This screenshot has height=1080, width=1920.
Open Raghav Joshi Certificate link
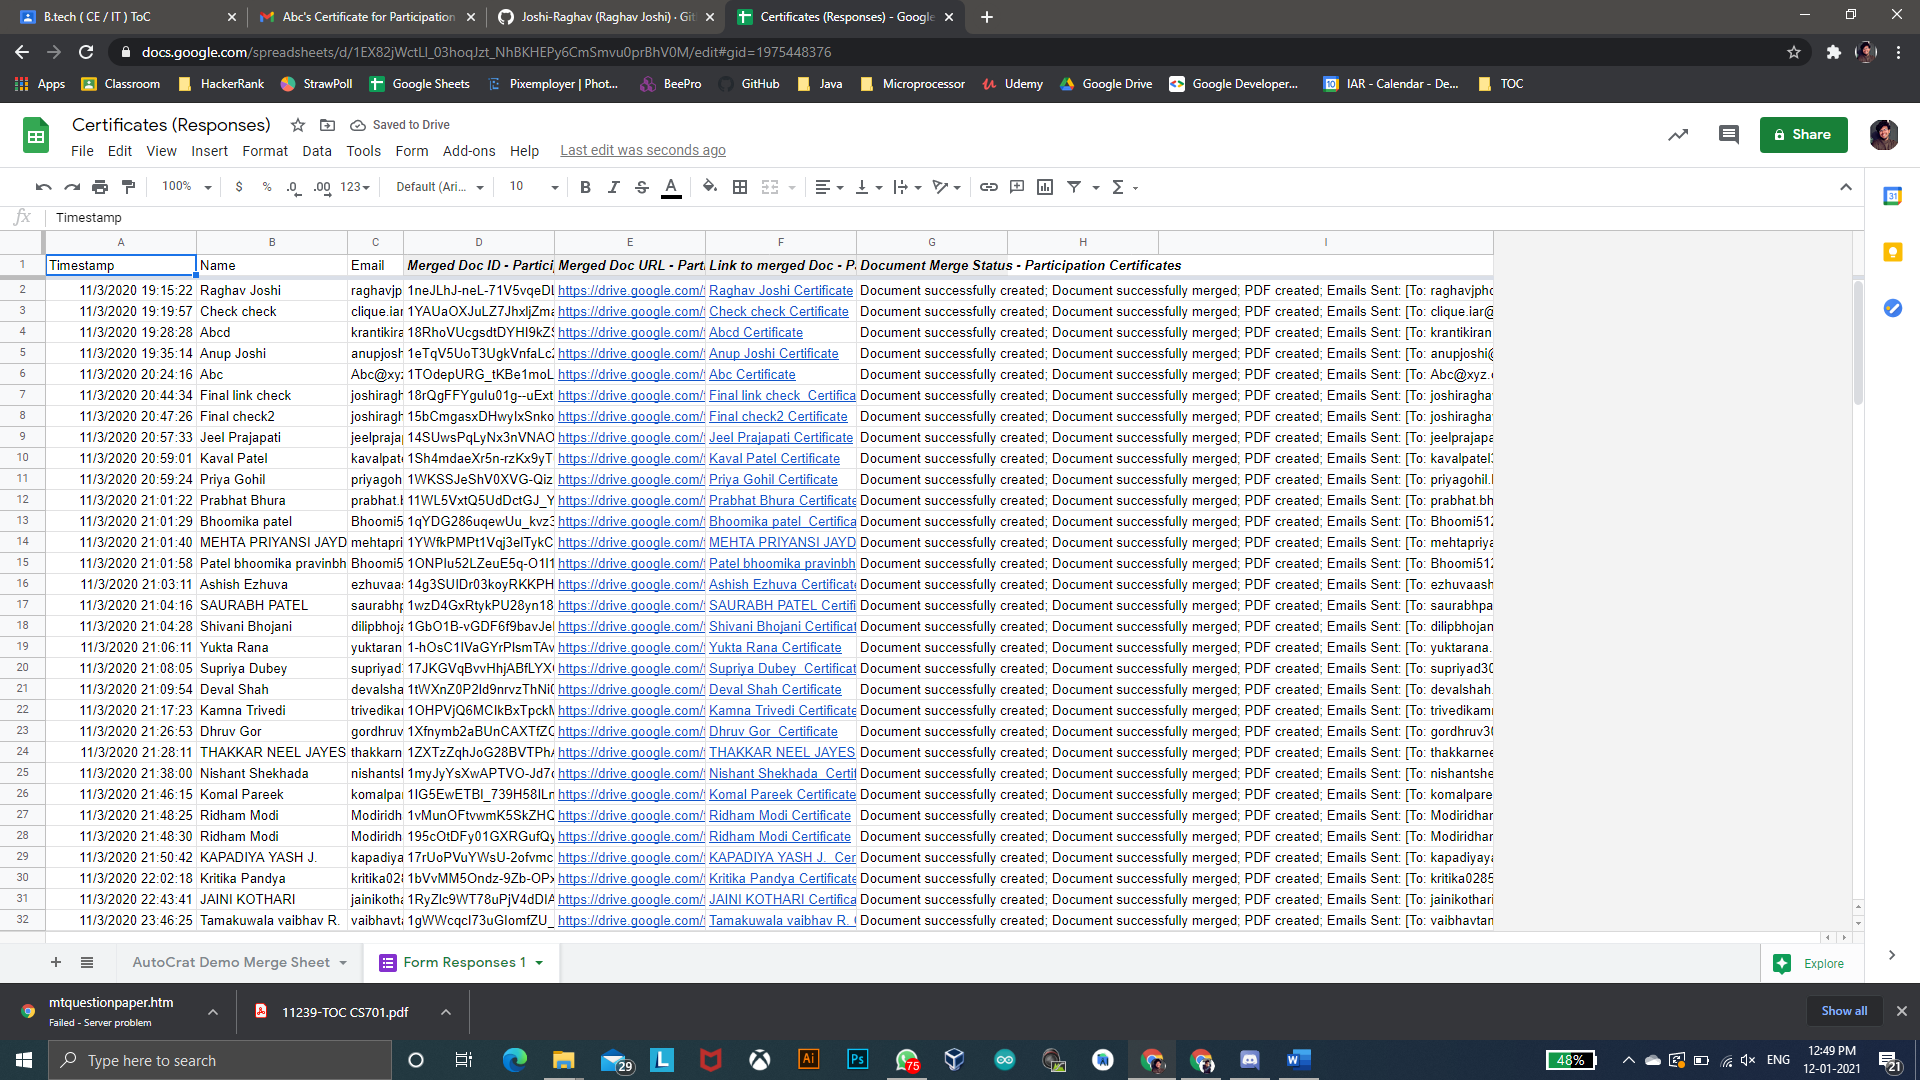pos(780,290)
